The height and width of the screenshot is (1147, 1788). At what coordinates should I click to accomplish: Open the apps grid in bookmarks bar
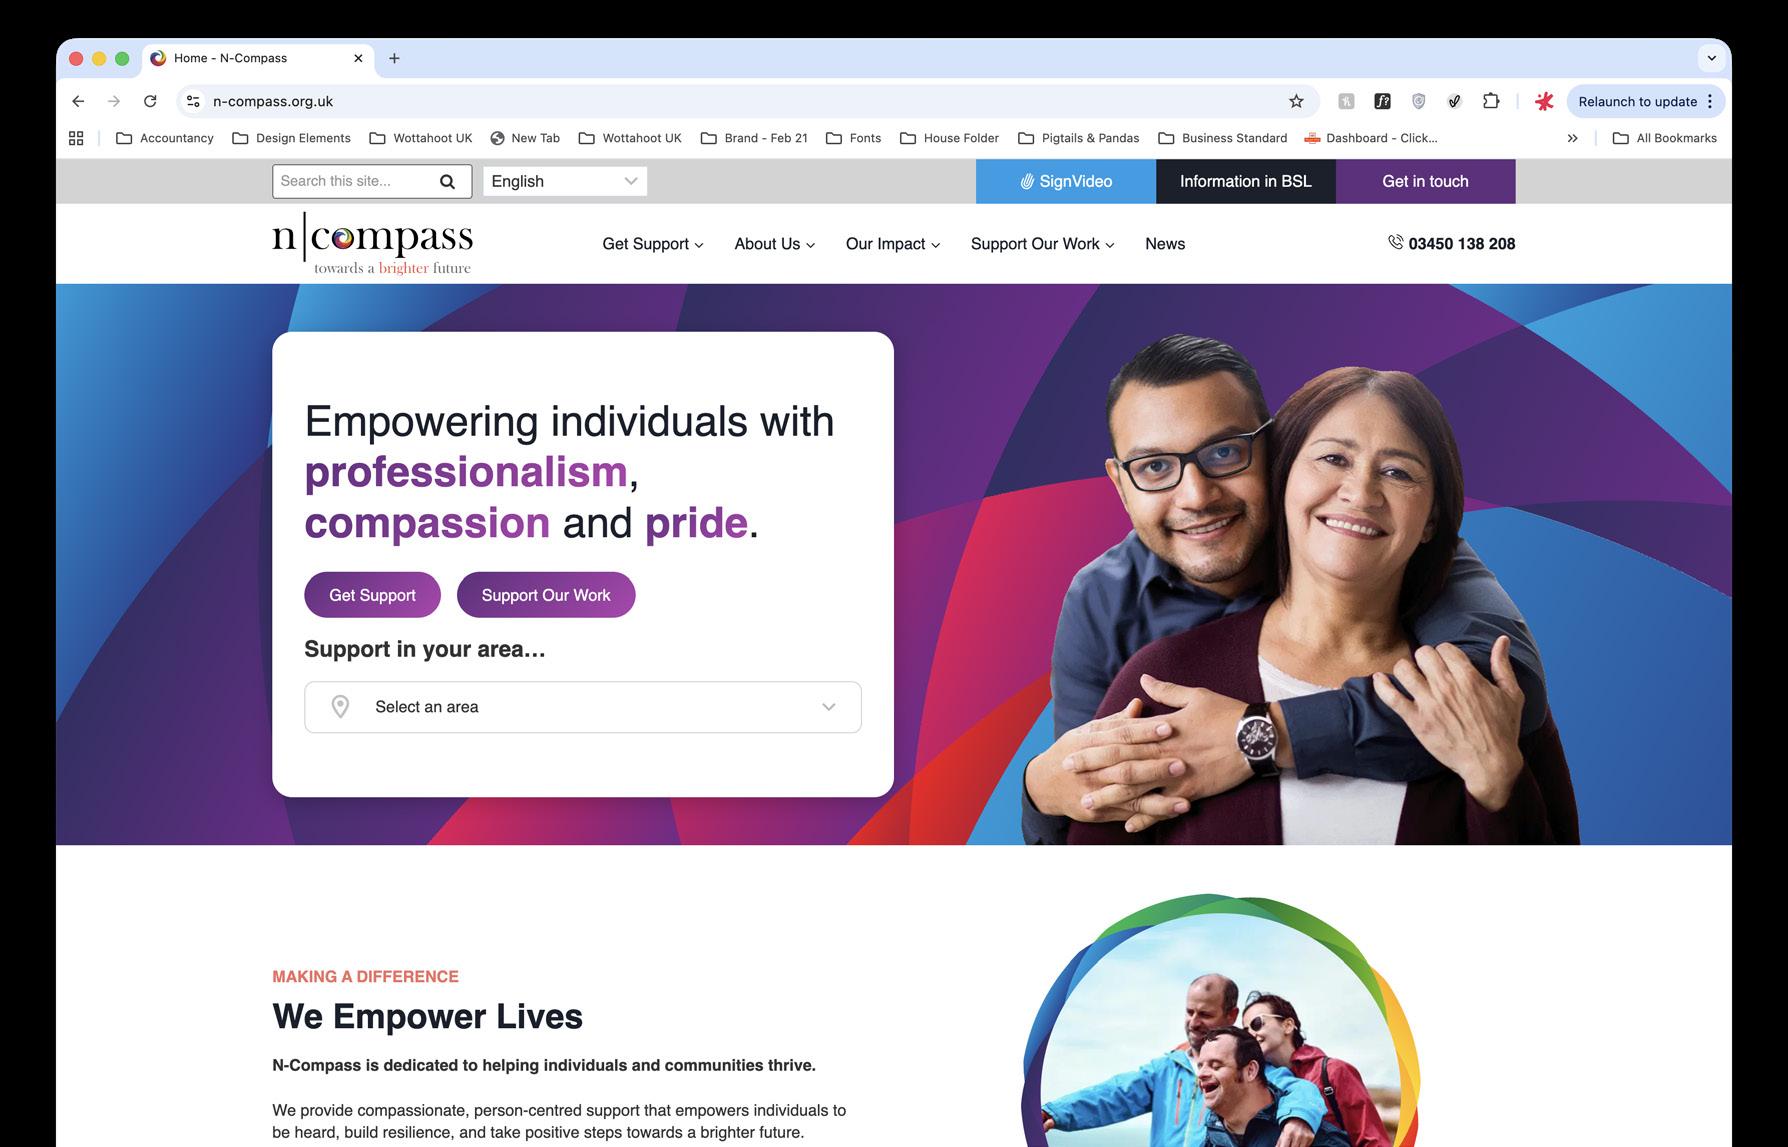pyautogui.click(x=76, y=138)
